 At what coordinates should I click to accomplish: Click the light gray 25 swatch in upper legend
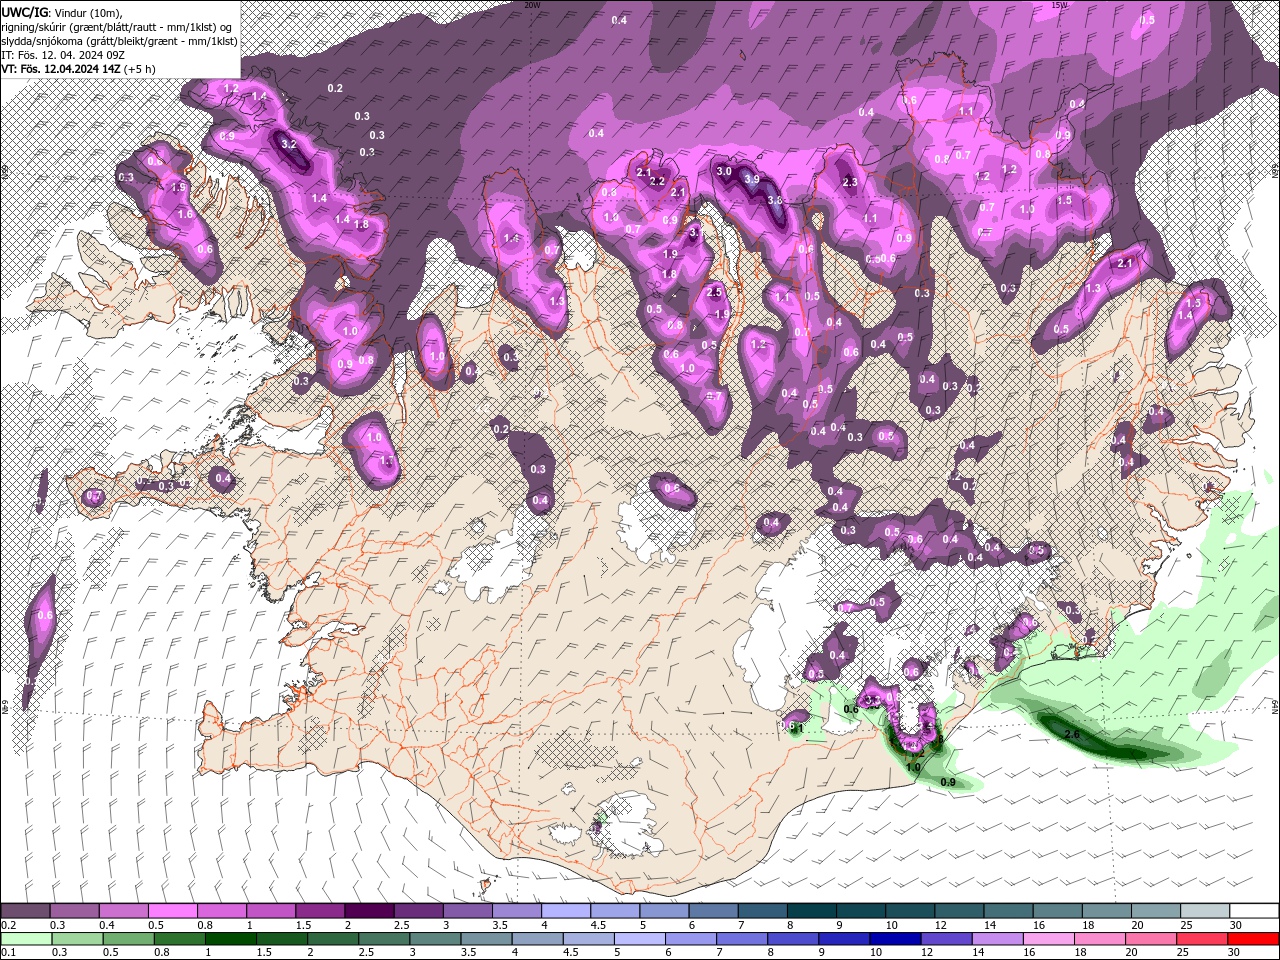tap(1204, 911)
